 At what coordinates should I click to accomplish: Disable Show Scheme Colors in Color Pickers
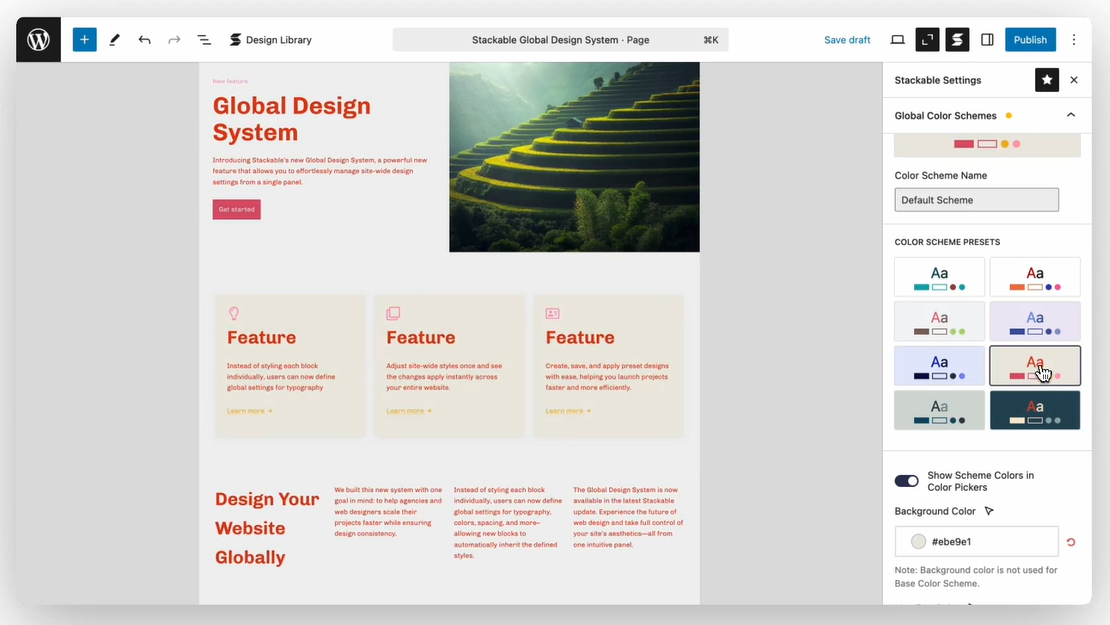[906, 481]
